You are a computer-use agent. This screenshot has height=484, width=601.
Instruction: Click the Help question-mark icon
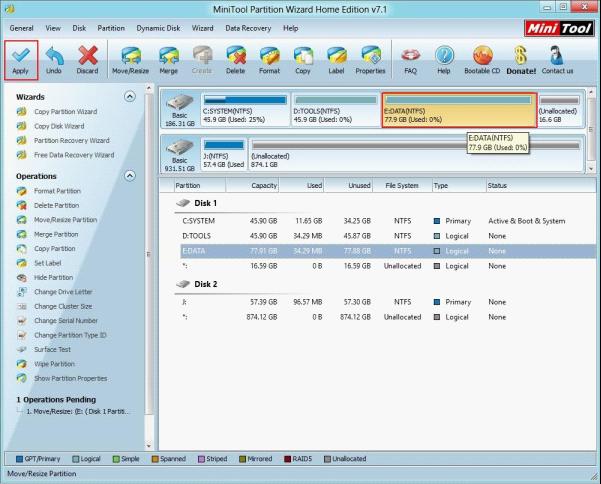(x=444, y=56)
